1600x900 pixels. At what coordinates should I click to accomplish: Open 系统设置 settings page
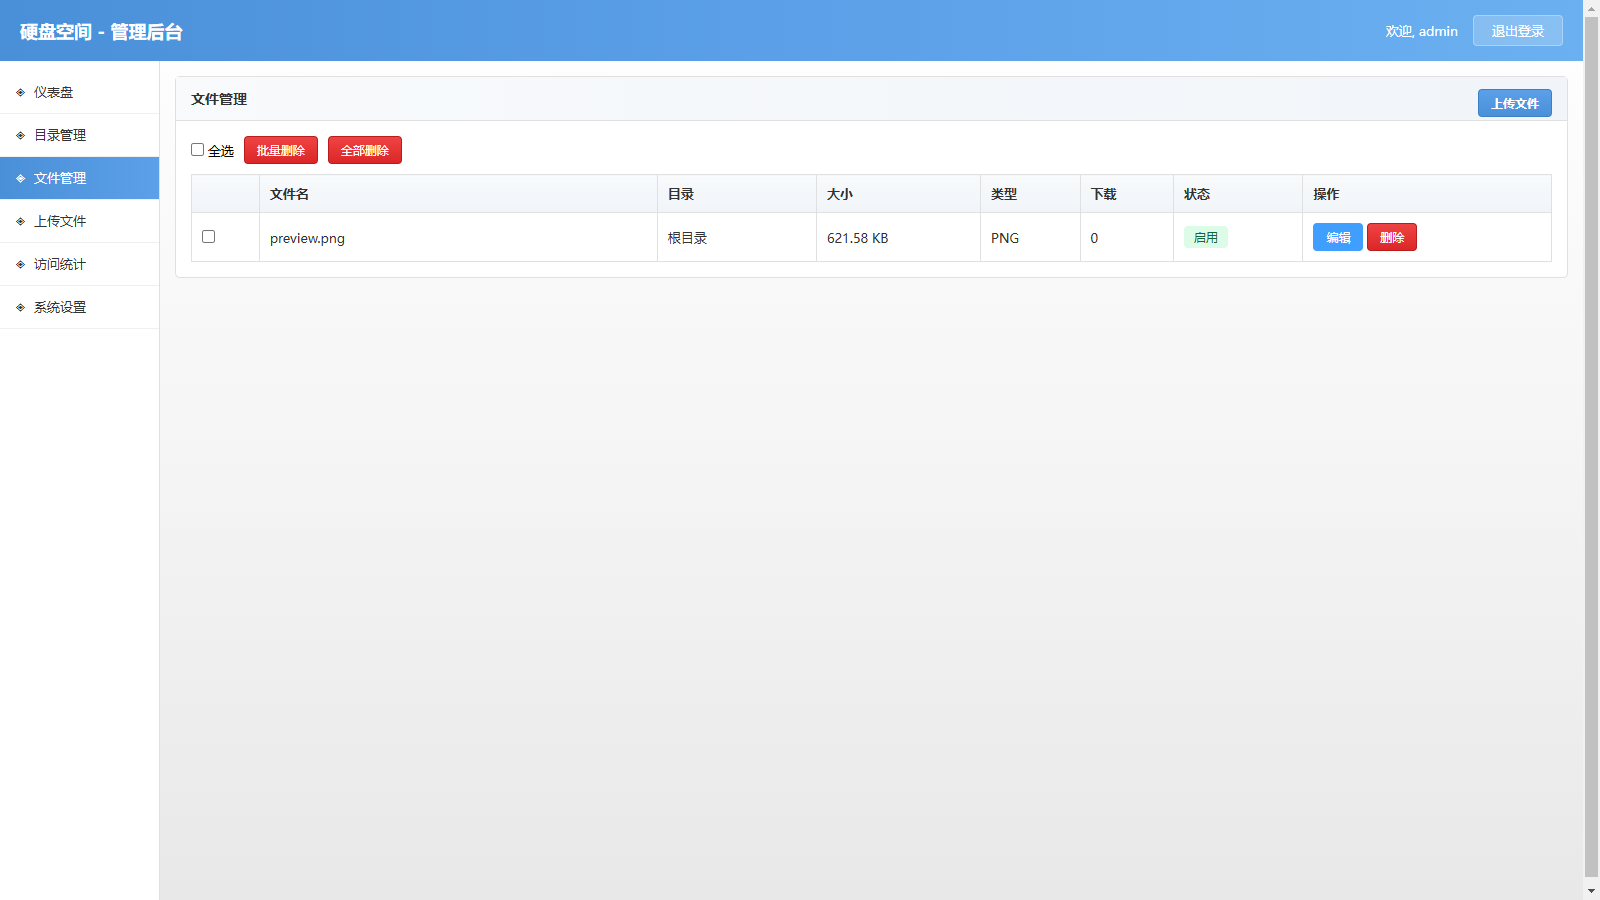click(60, 307)
